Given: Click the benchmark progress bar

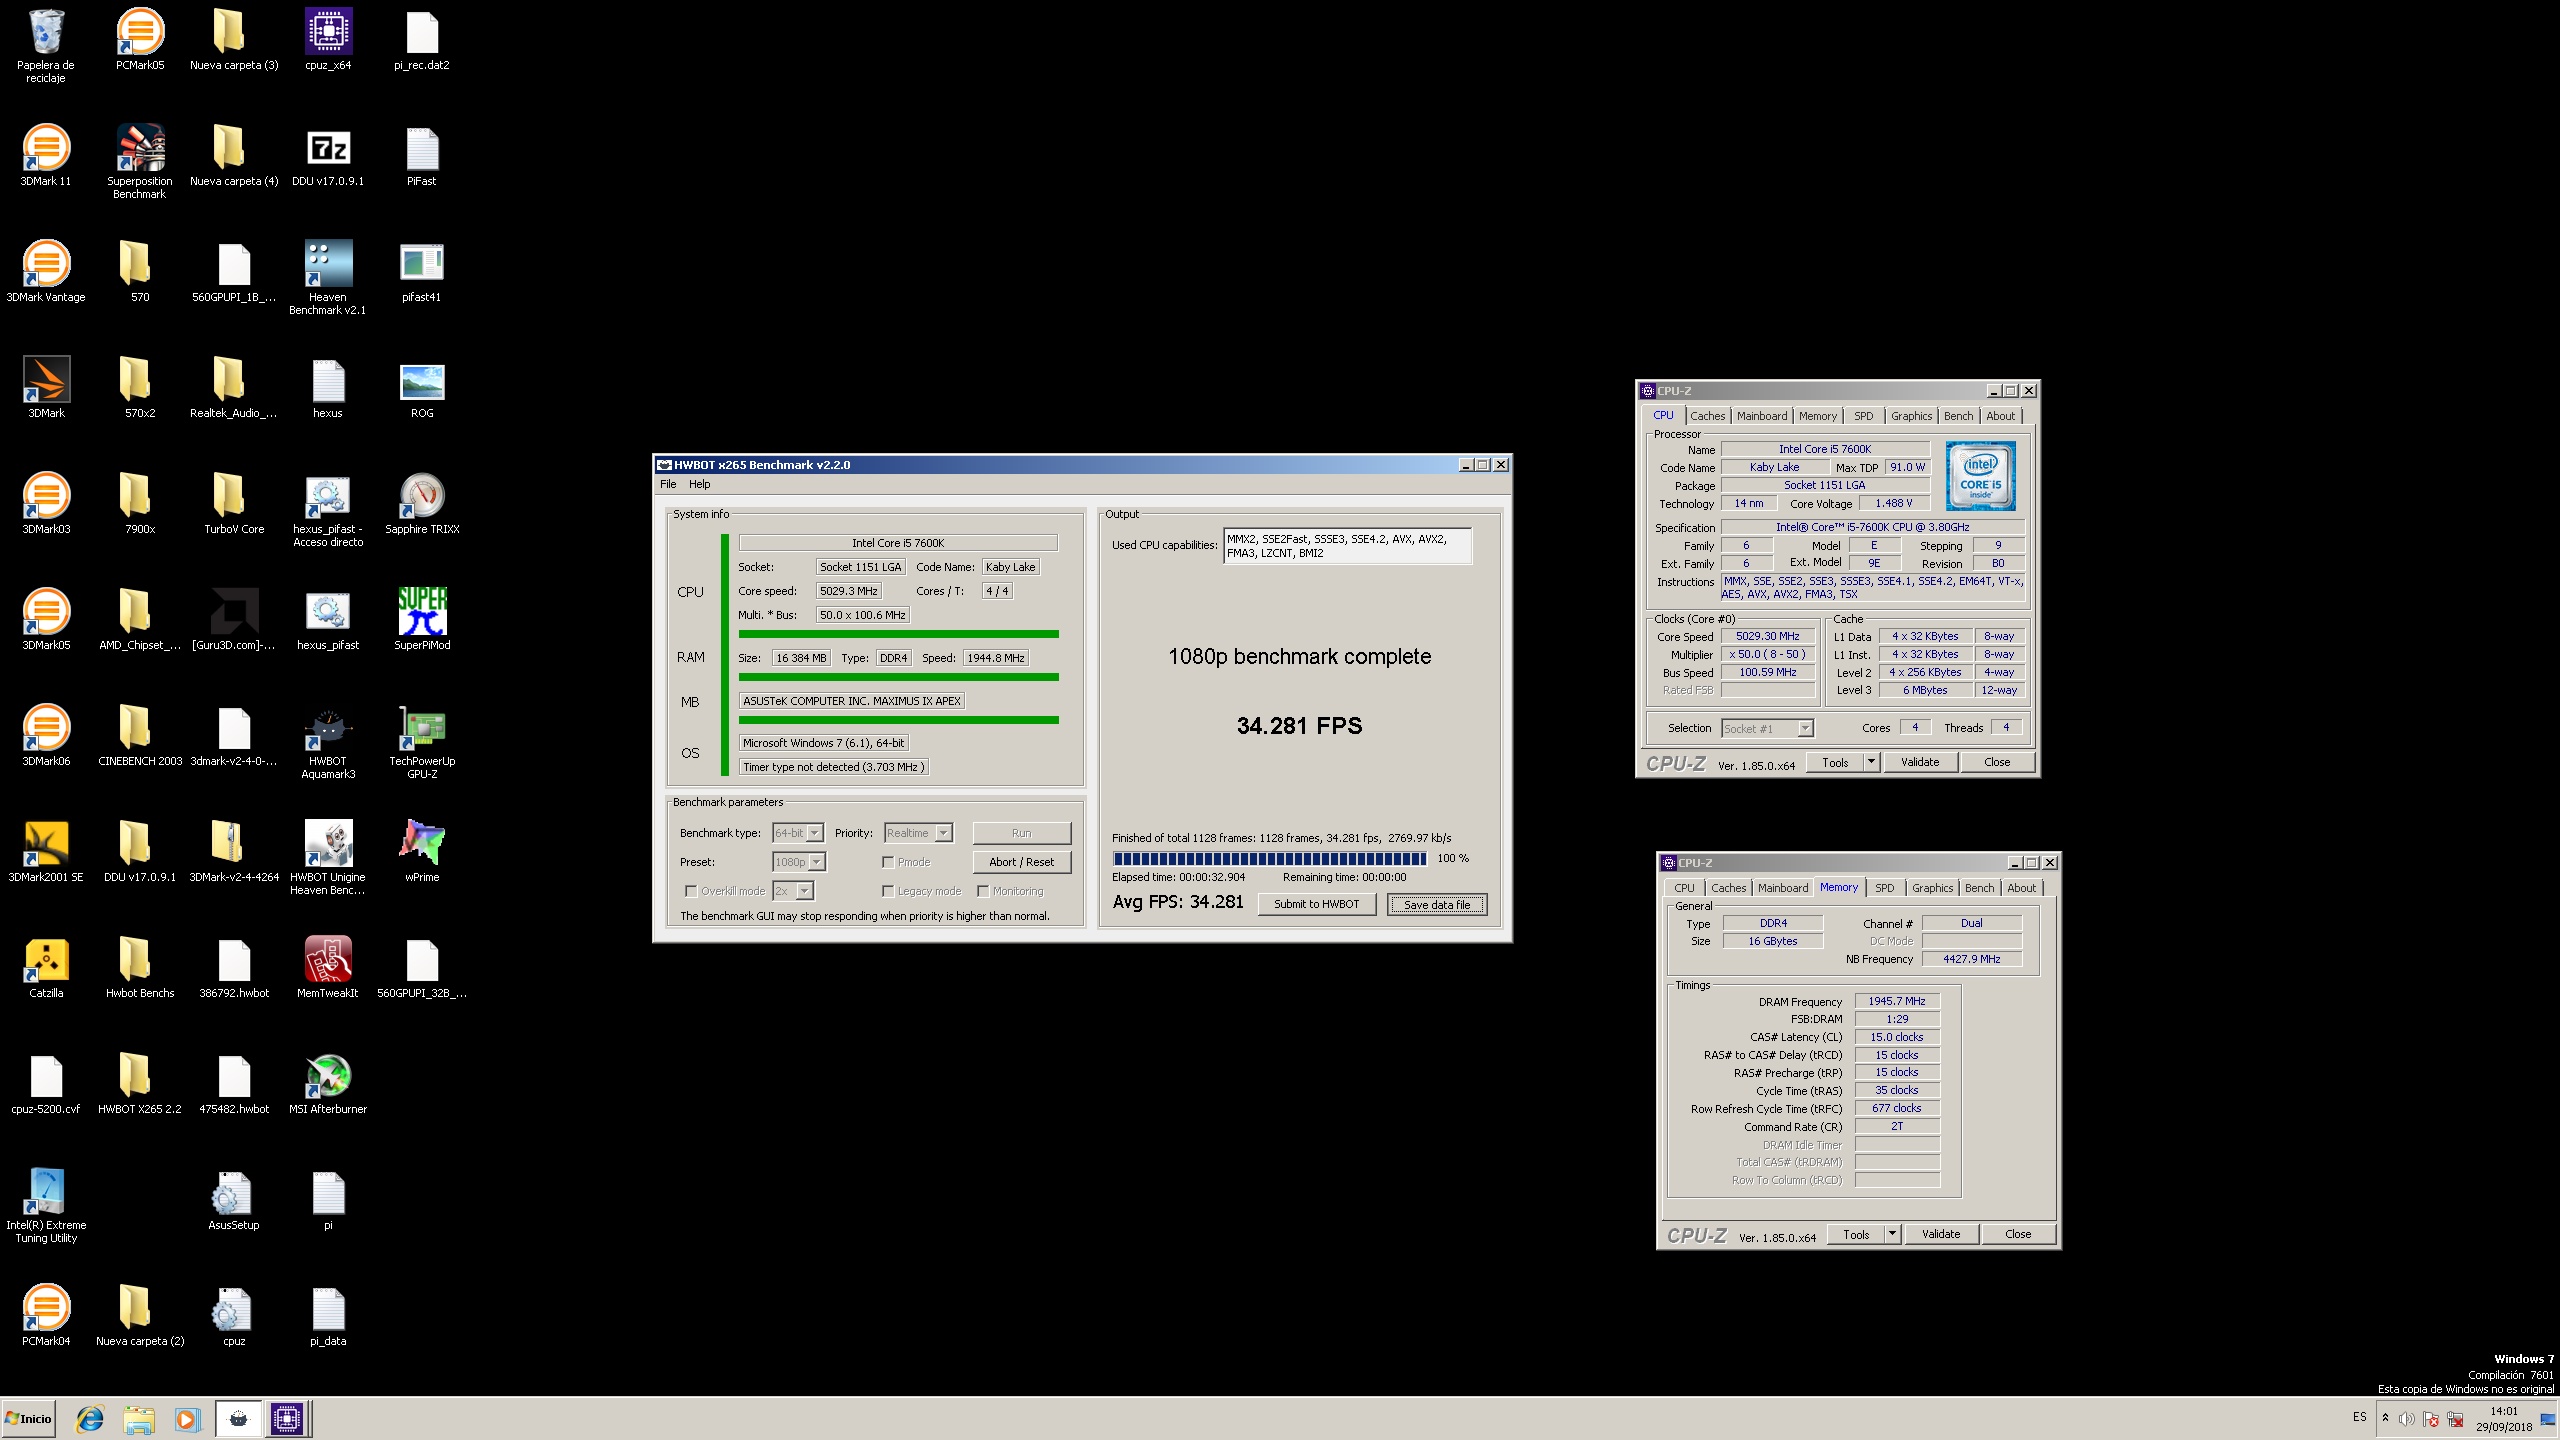Looking at the screenshot, I should [x=1270, y=858].
